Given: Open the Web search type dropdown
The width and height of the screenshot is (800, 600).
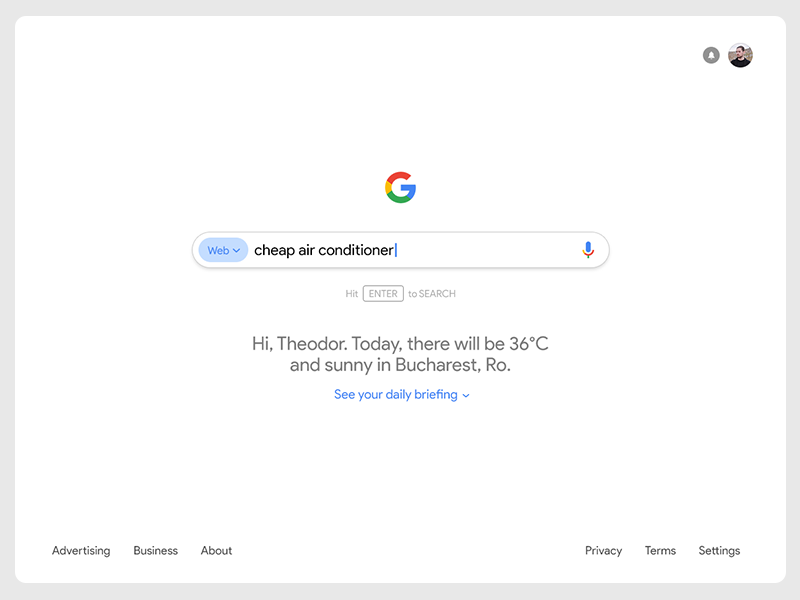Looking at the screenshot, I should (x=223, y=250).
